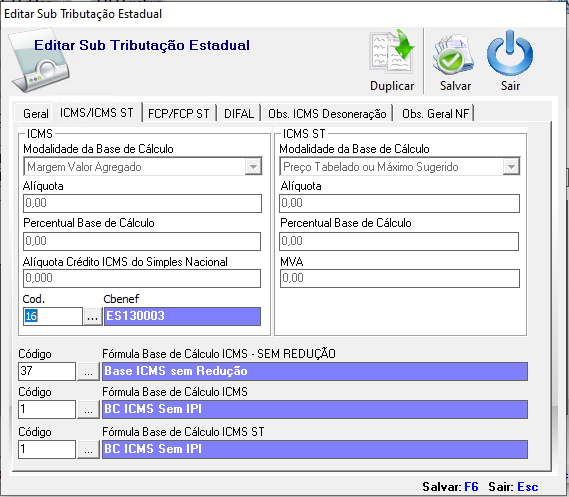Open lookup for Fórmula Base de Cálculo ICMS
This screenshot has height=497, width=569.
[88, 410]
